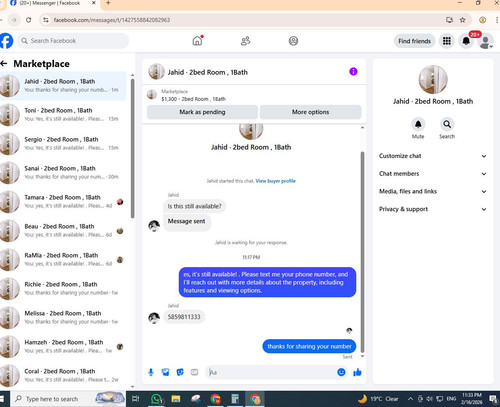Open Jahid conversation in chat list

63,86
